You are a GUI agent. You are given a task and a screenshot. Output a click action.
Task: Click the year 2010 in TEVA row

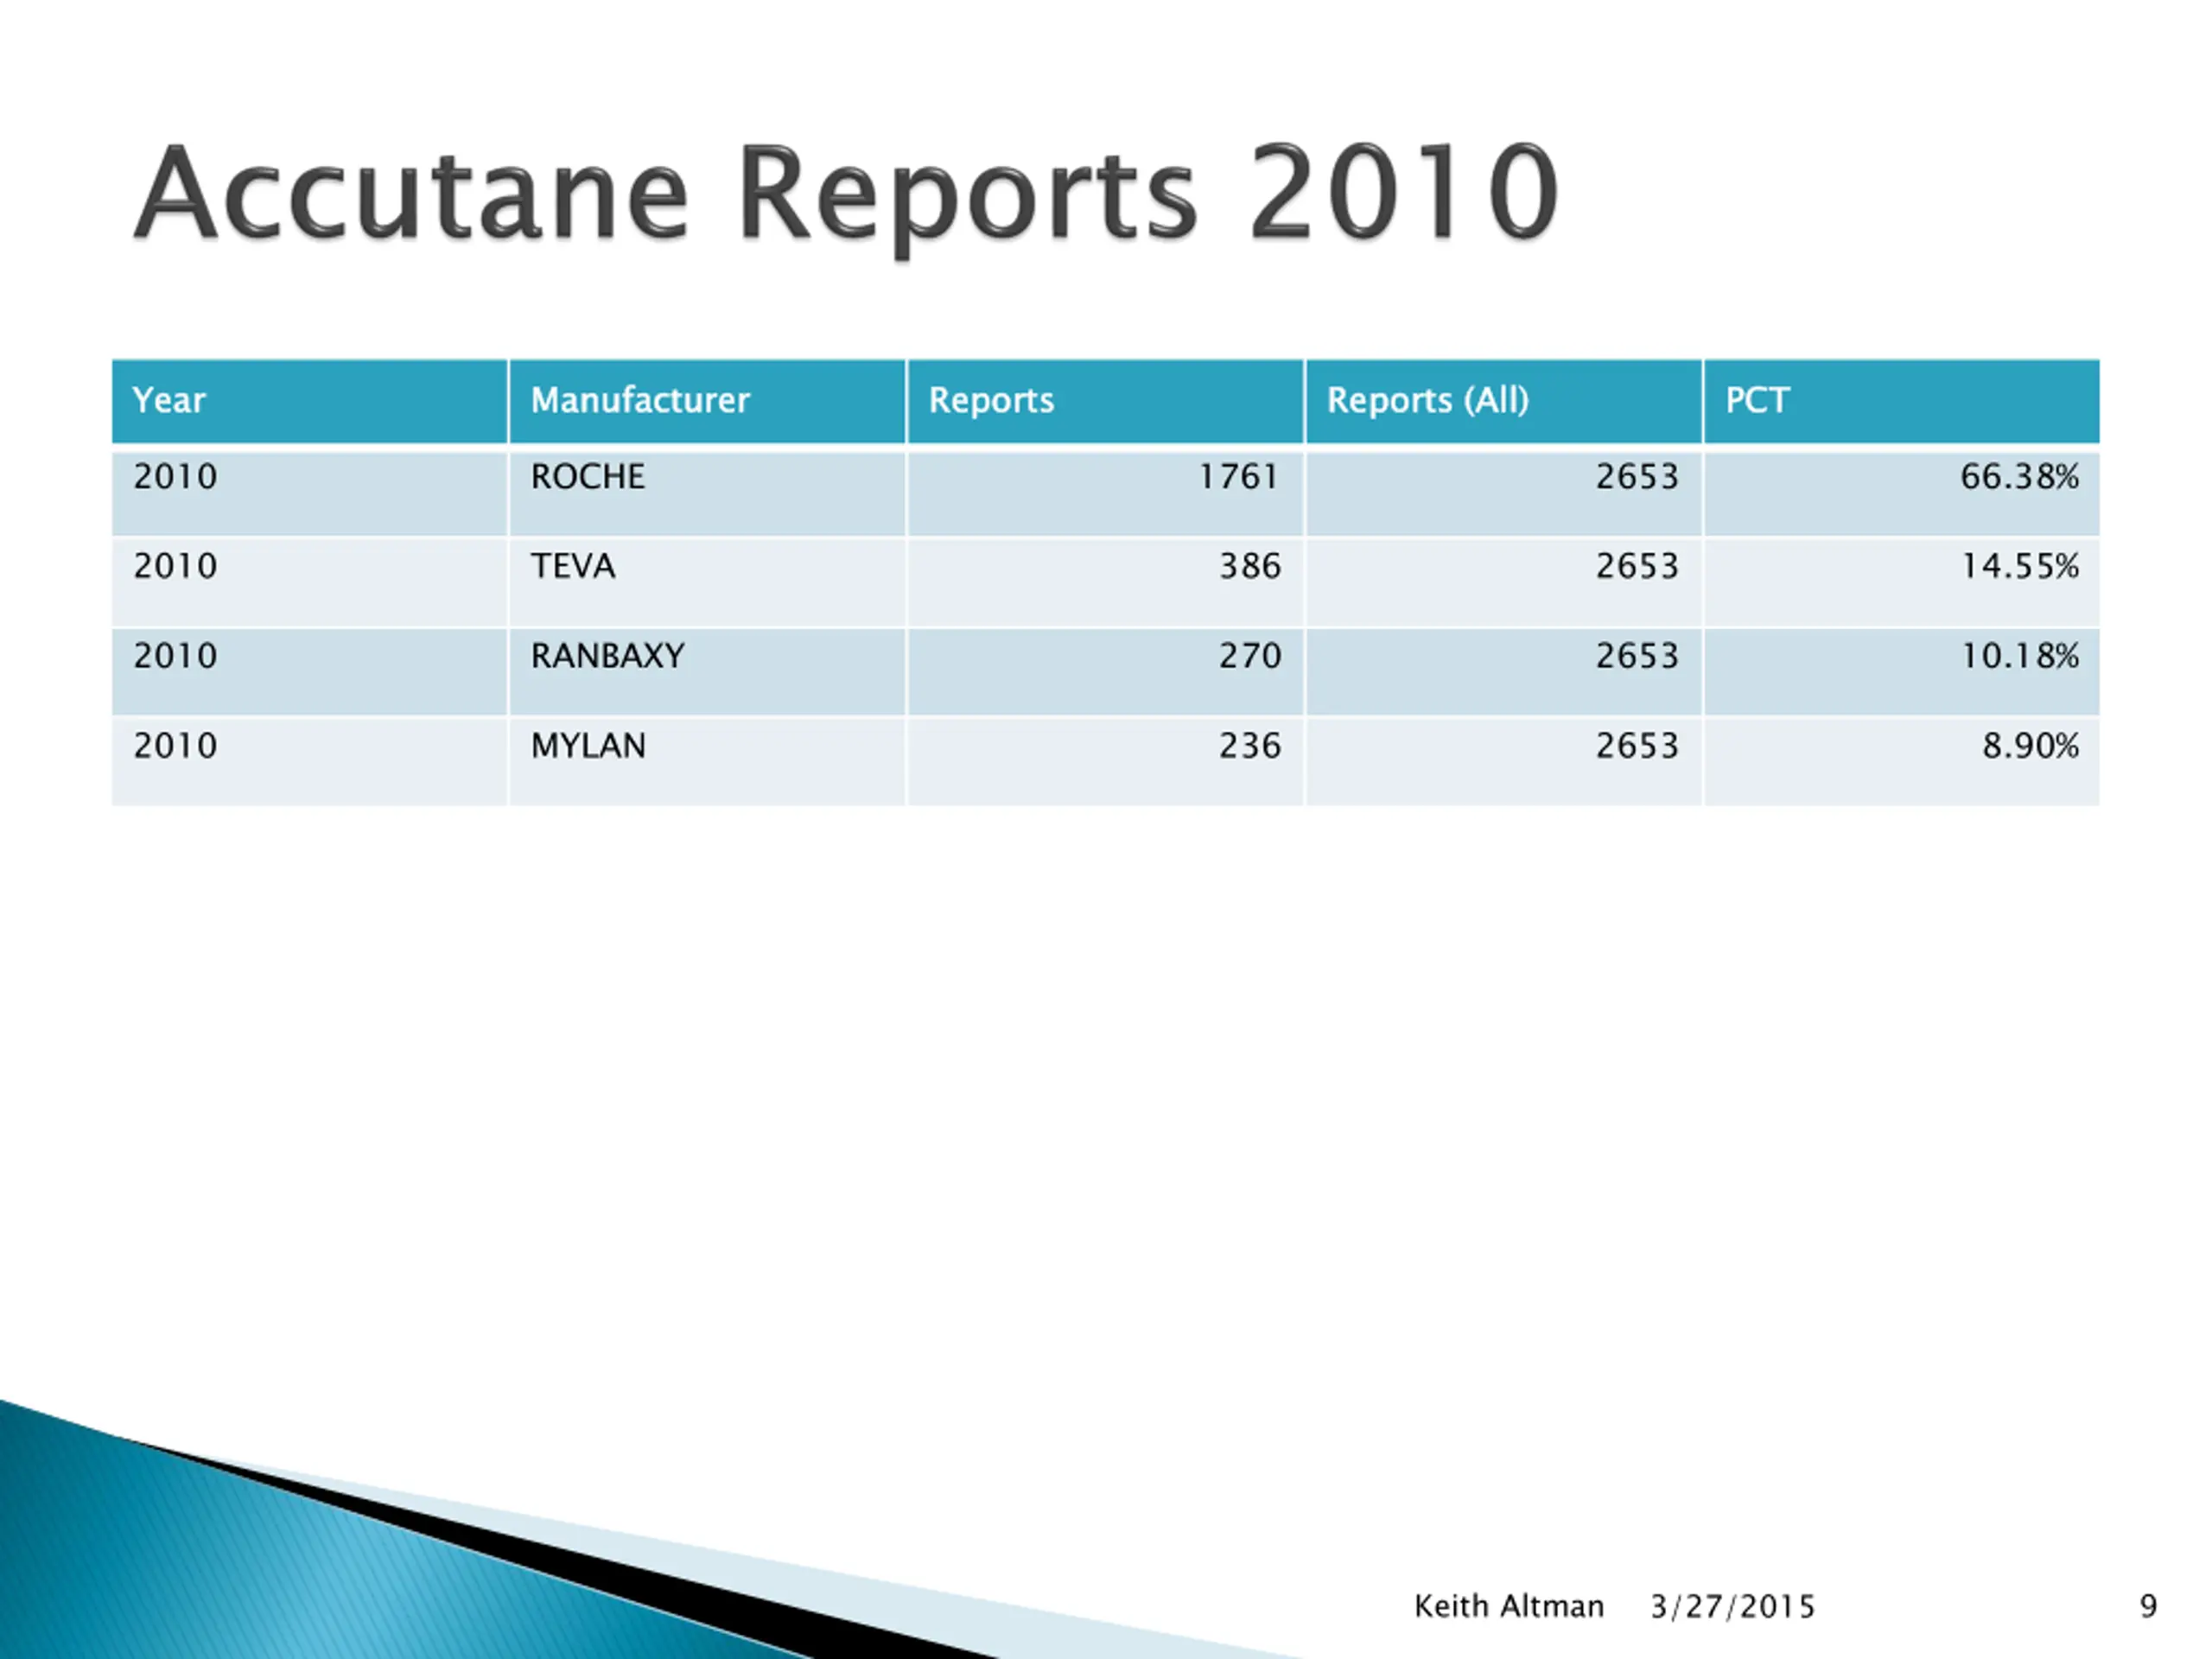coord(175,566)
